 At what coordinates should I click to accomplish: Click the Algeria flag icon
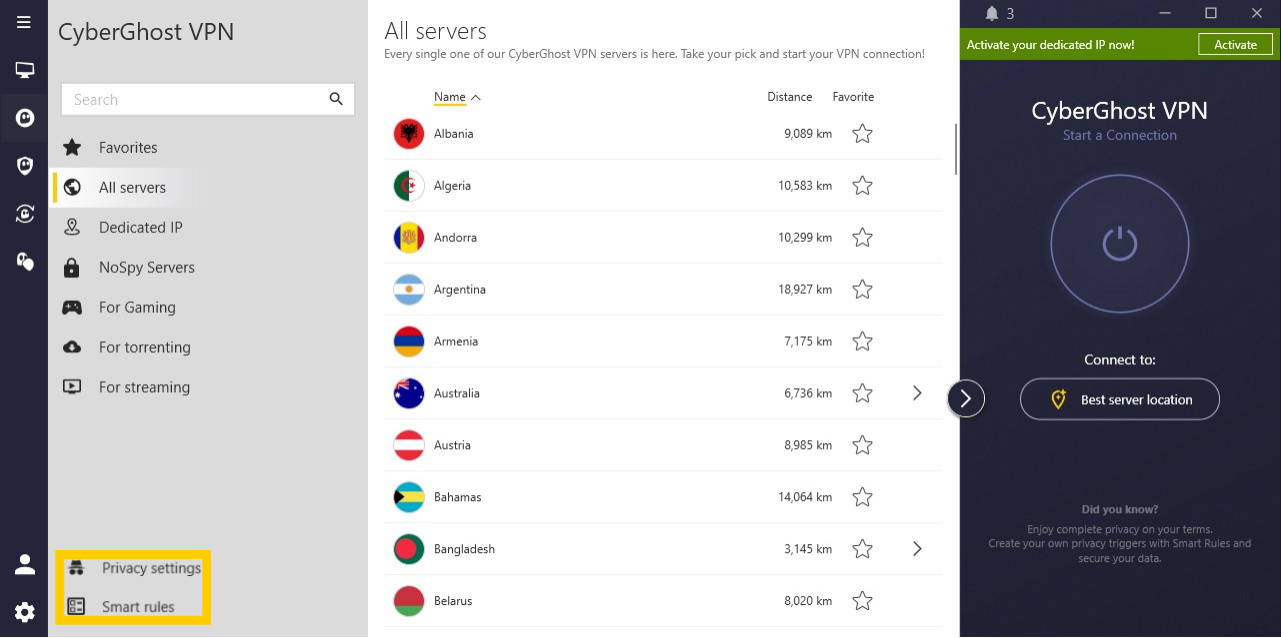click(x=409, y=185)
